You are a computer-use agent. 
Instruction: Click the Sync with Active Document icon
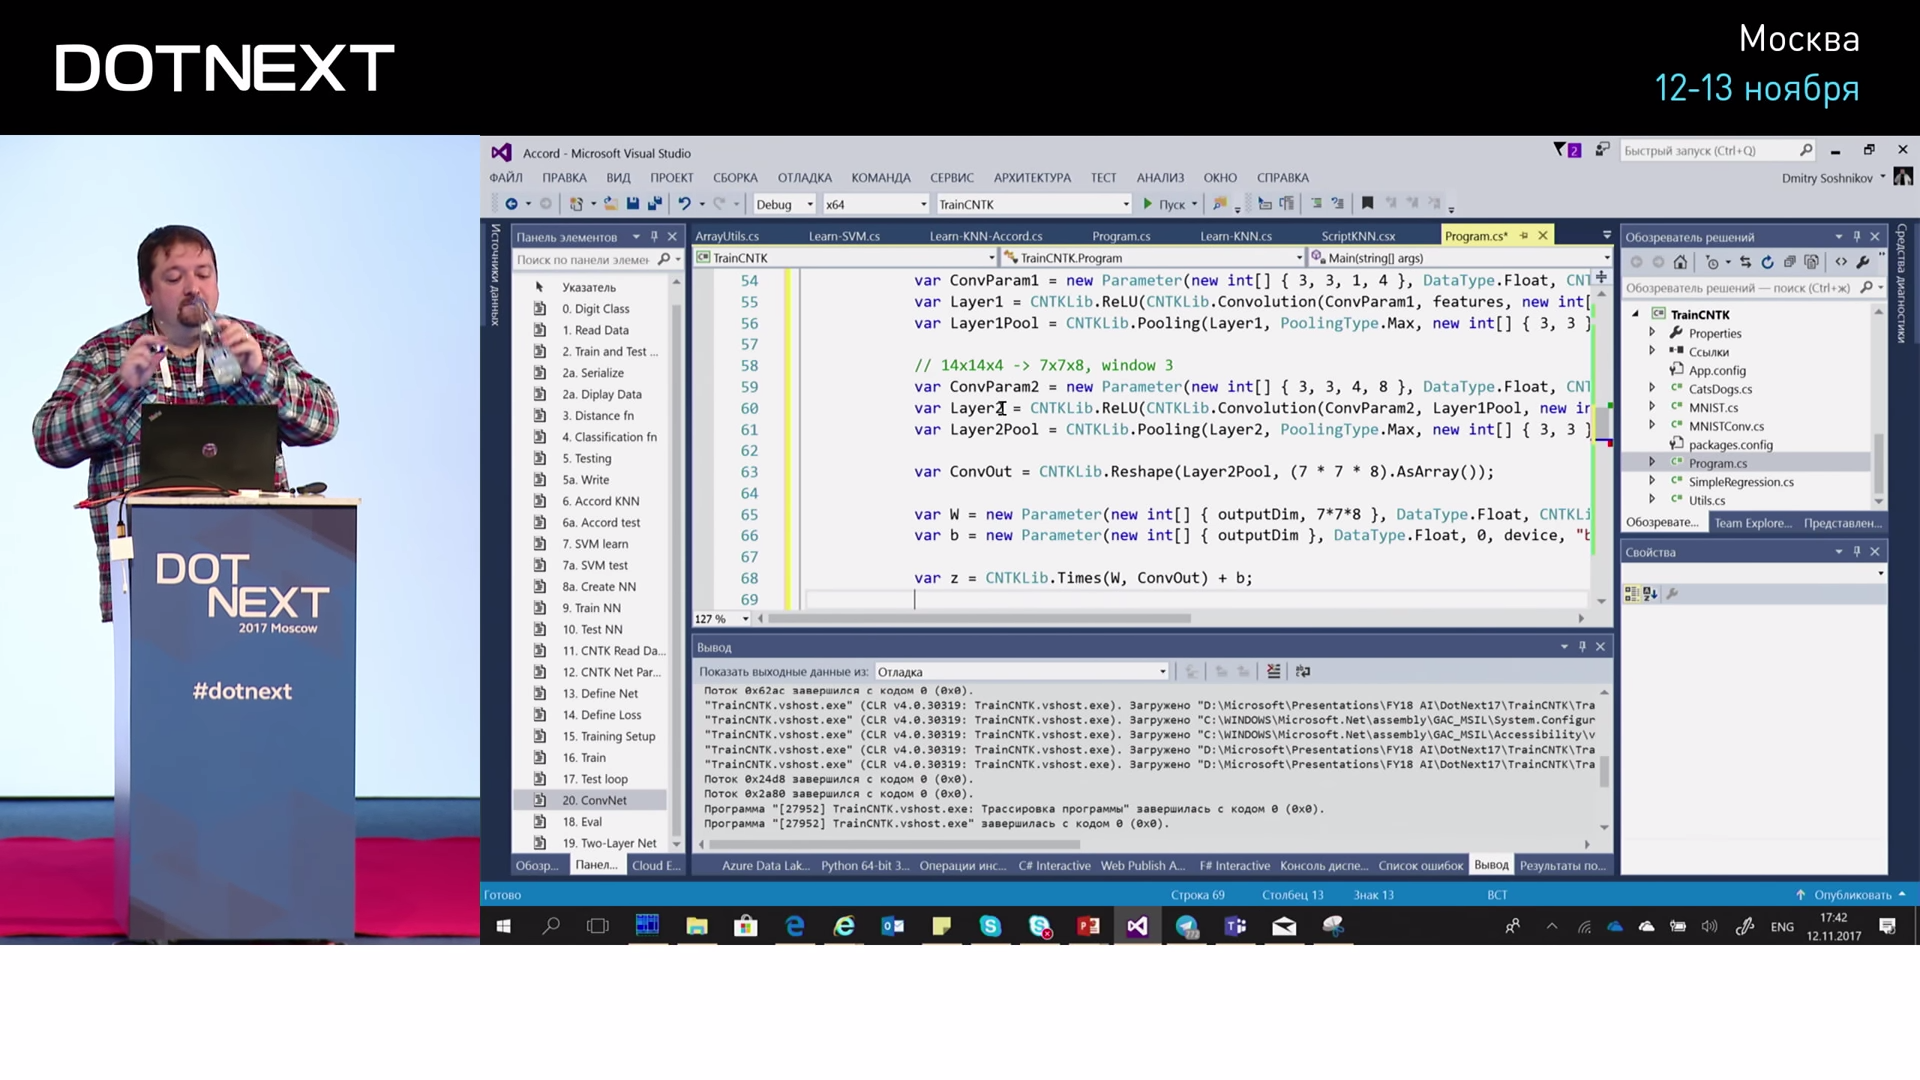1745,262
